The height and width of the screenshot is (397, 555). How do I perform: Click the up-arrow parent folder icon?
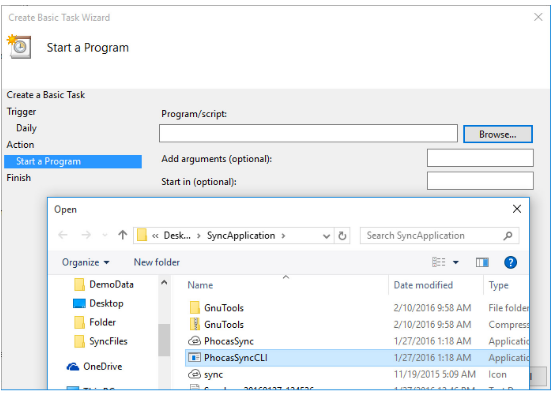coord(122,235)
